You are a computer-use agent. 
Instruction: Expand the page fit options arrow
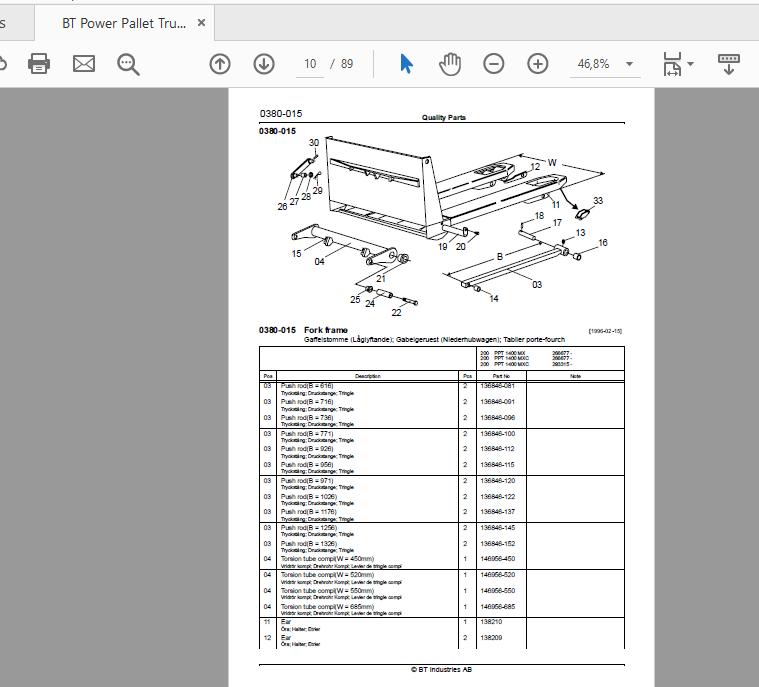(691, 64)
